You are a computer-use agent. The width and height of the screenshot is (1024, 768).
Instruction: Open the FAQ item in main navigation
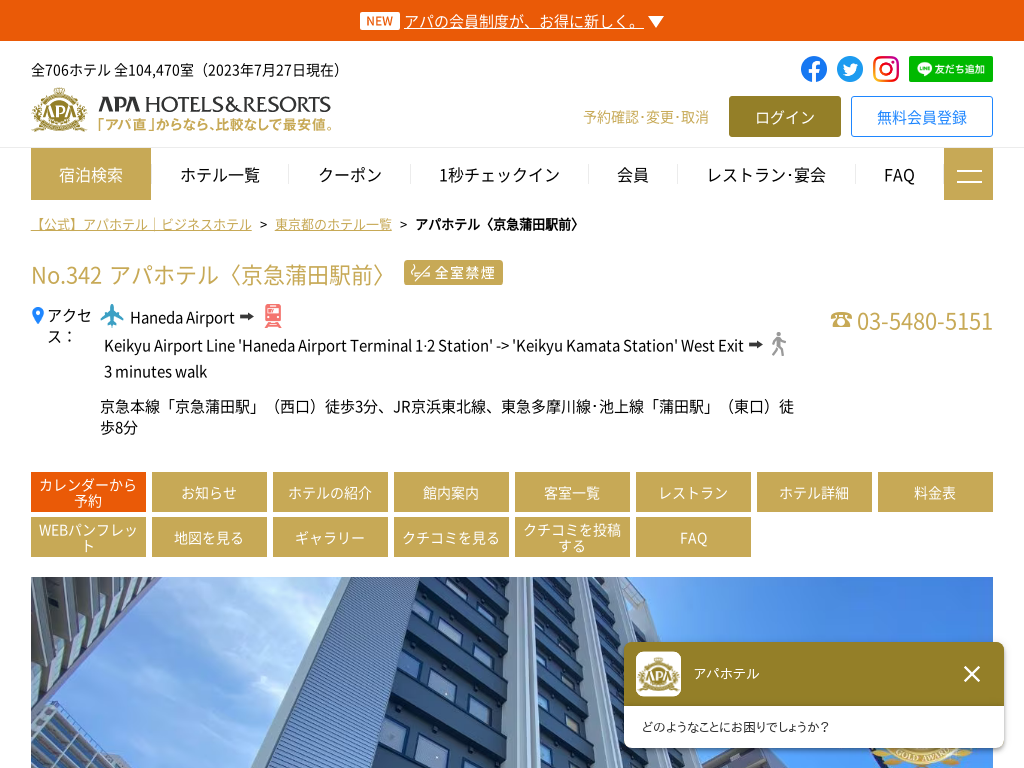coord(899,175)
